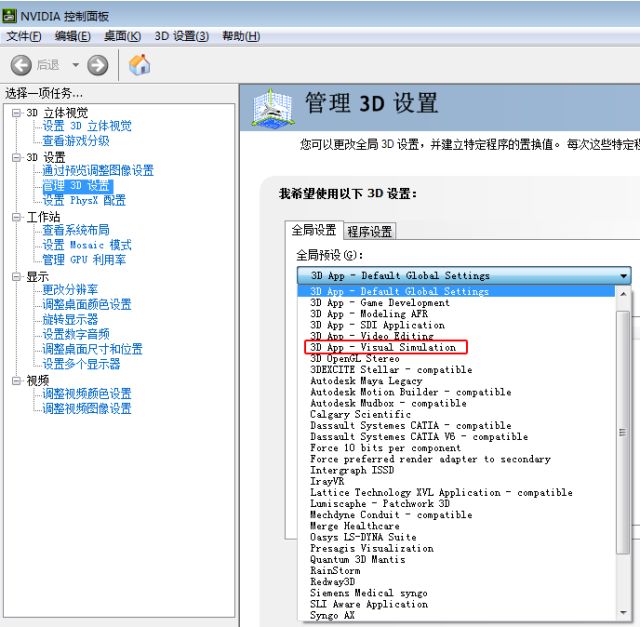This screenshot has height=627, width=640.
Task: Select Oasys LS-DYNA Suite preset
Action: coord(456,537)
